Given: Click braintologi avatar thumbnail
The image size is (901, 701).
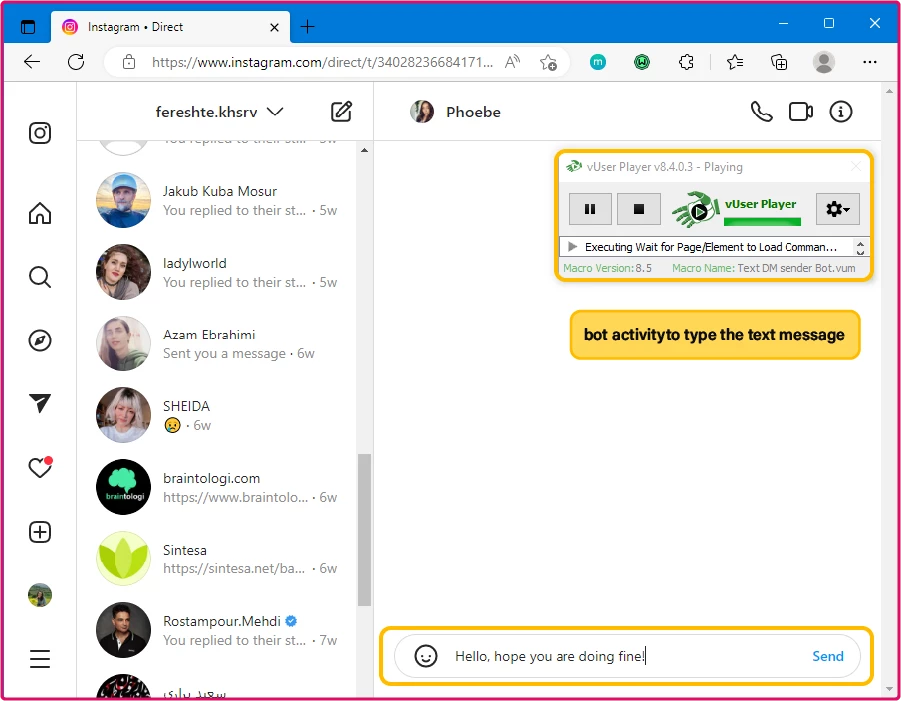Looking at the screenshot, I should click(x=123, y=487).
